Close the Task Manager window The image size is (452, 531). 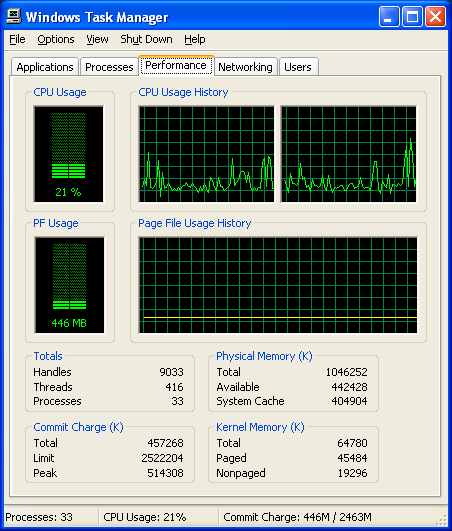point(435,17)
